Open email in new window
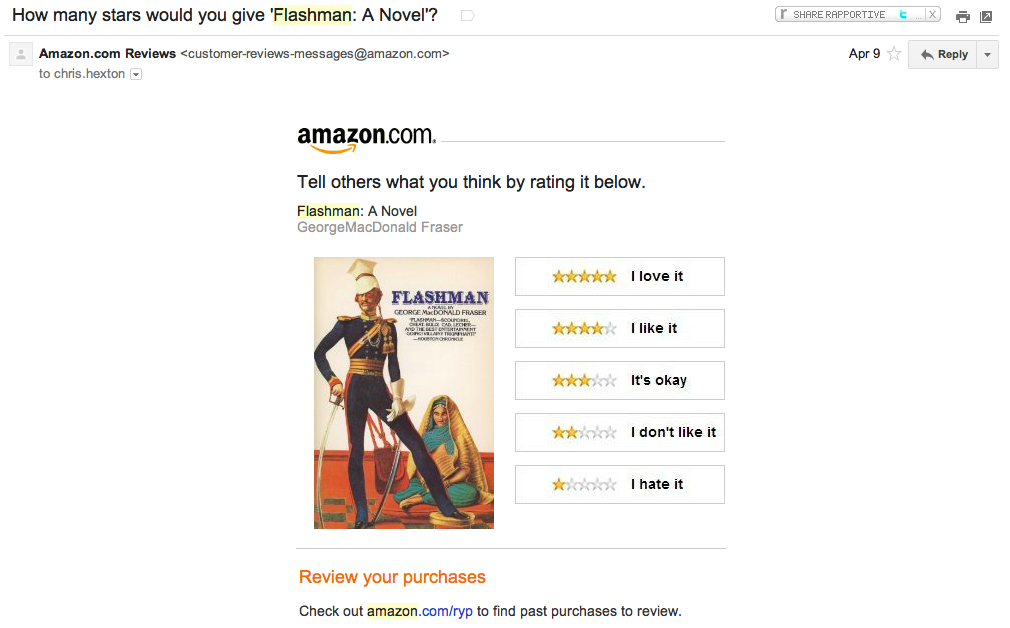Image resolution: width=1010 pixels, height=628 pixels. click(x=986, y=16)
